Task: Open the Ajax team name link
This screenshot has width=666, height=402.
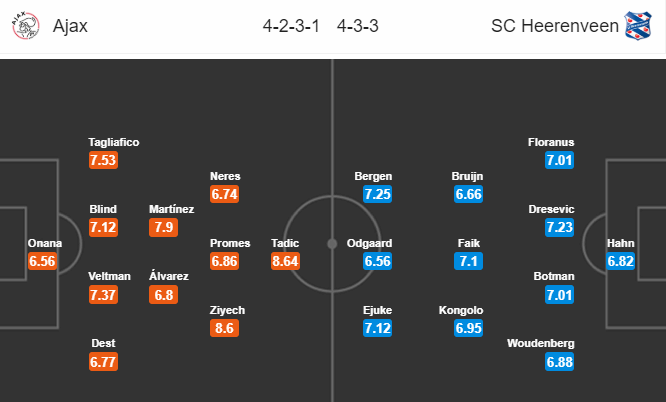Action: pyautogui.click(x=70, y=26)
